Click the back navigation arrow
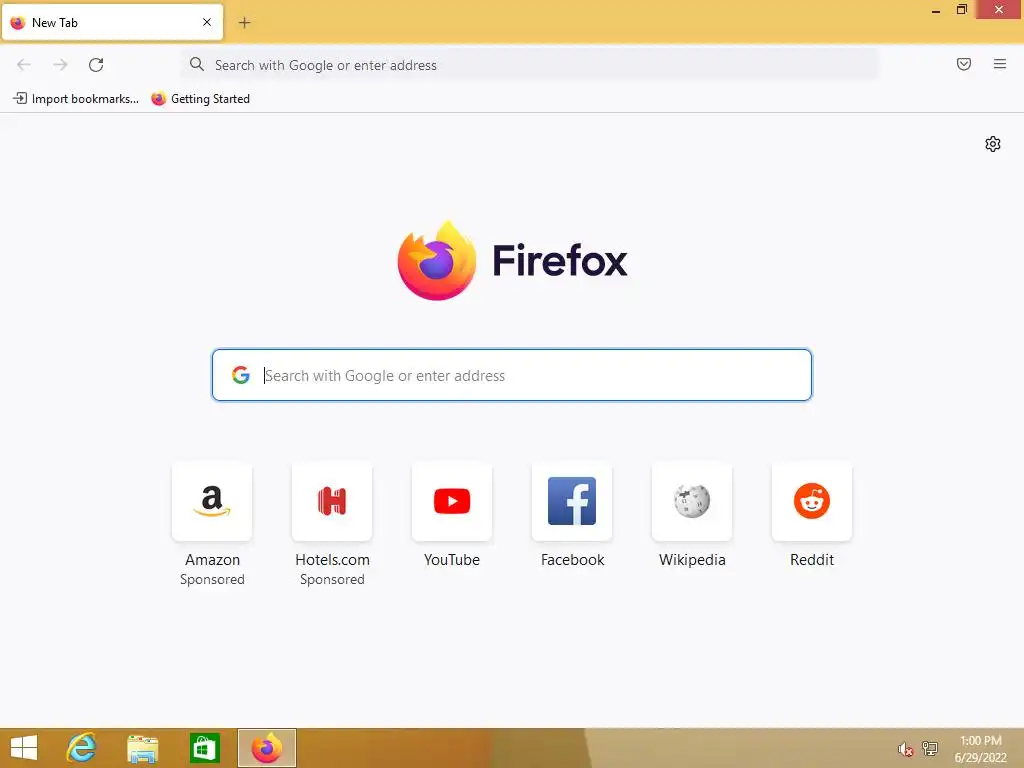The width and height of the screenshot is (1024, 768). [24, 65]
